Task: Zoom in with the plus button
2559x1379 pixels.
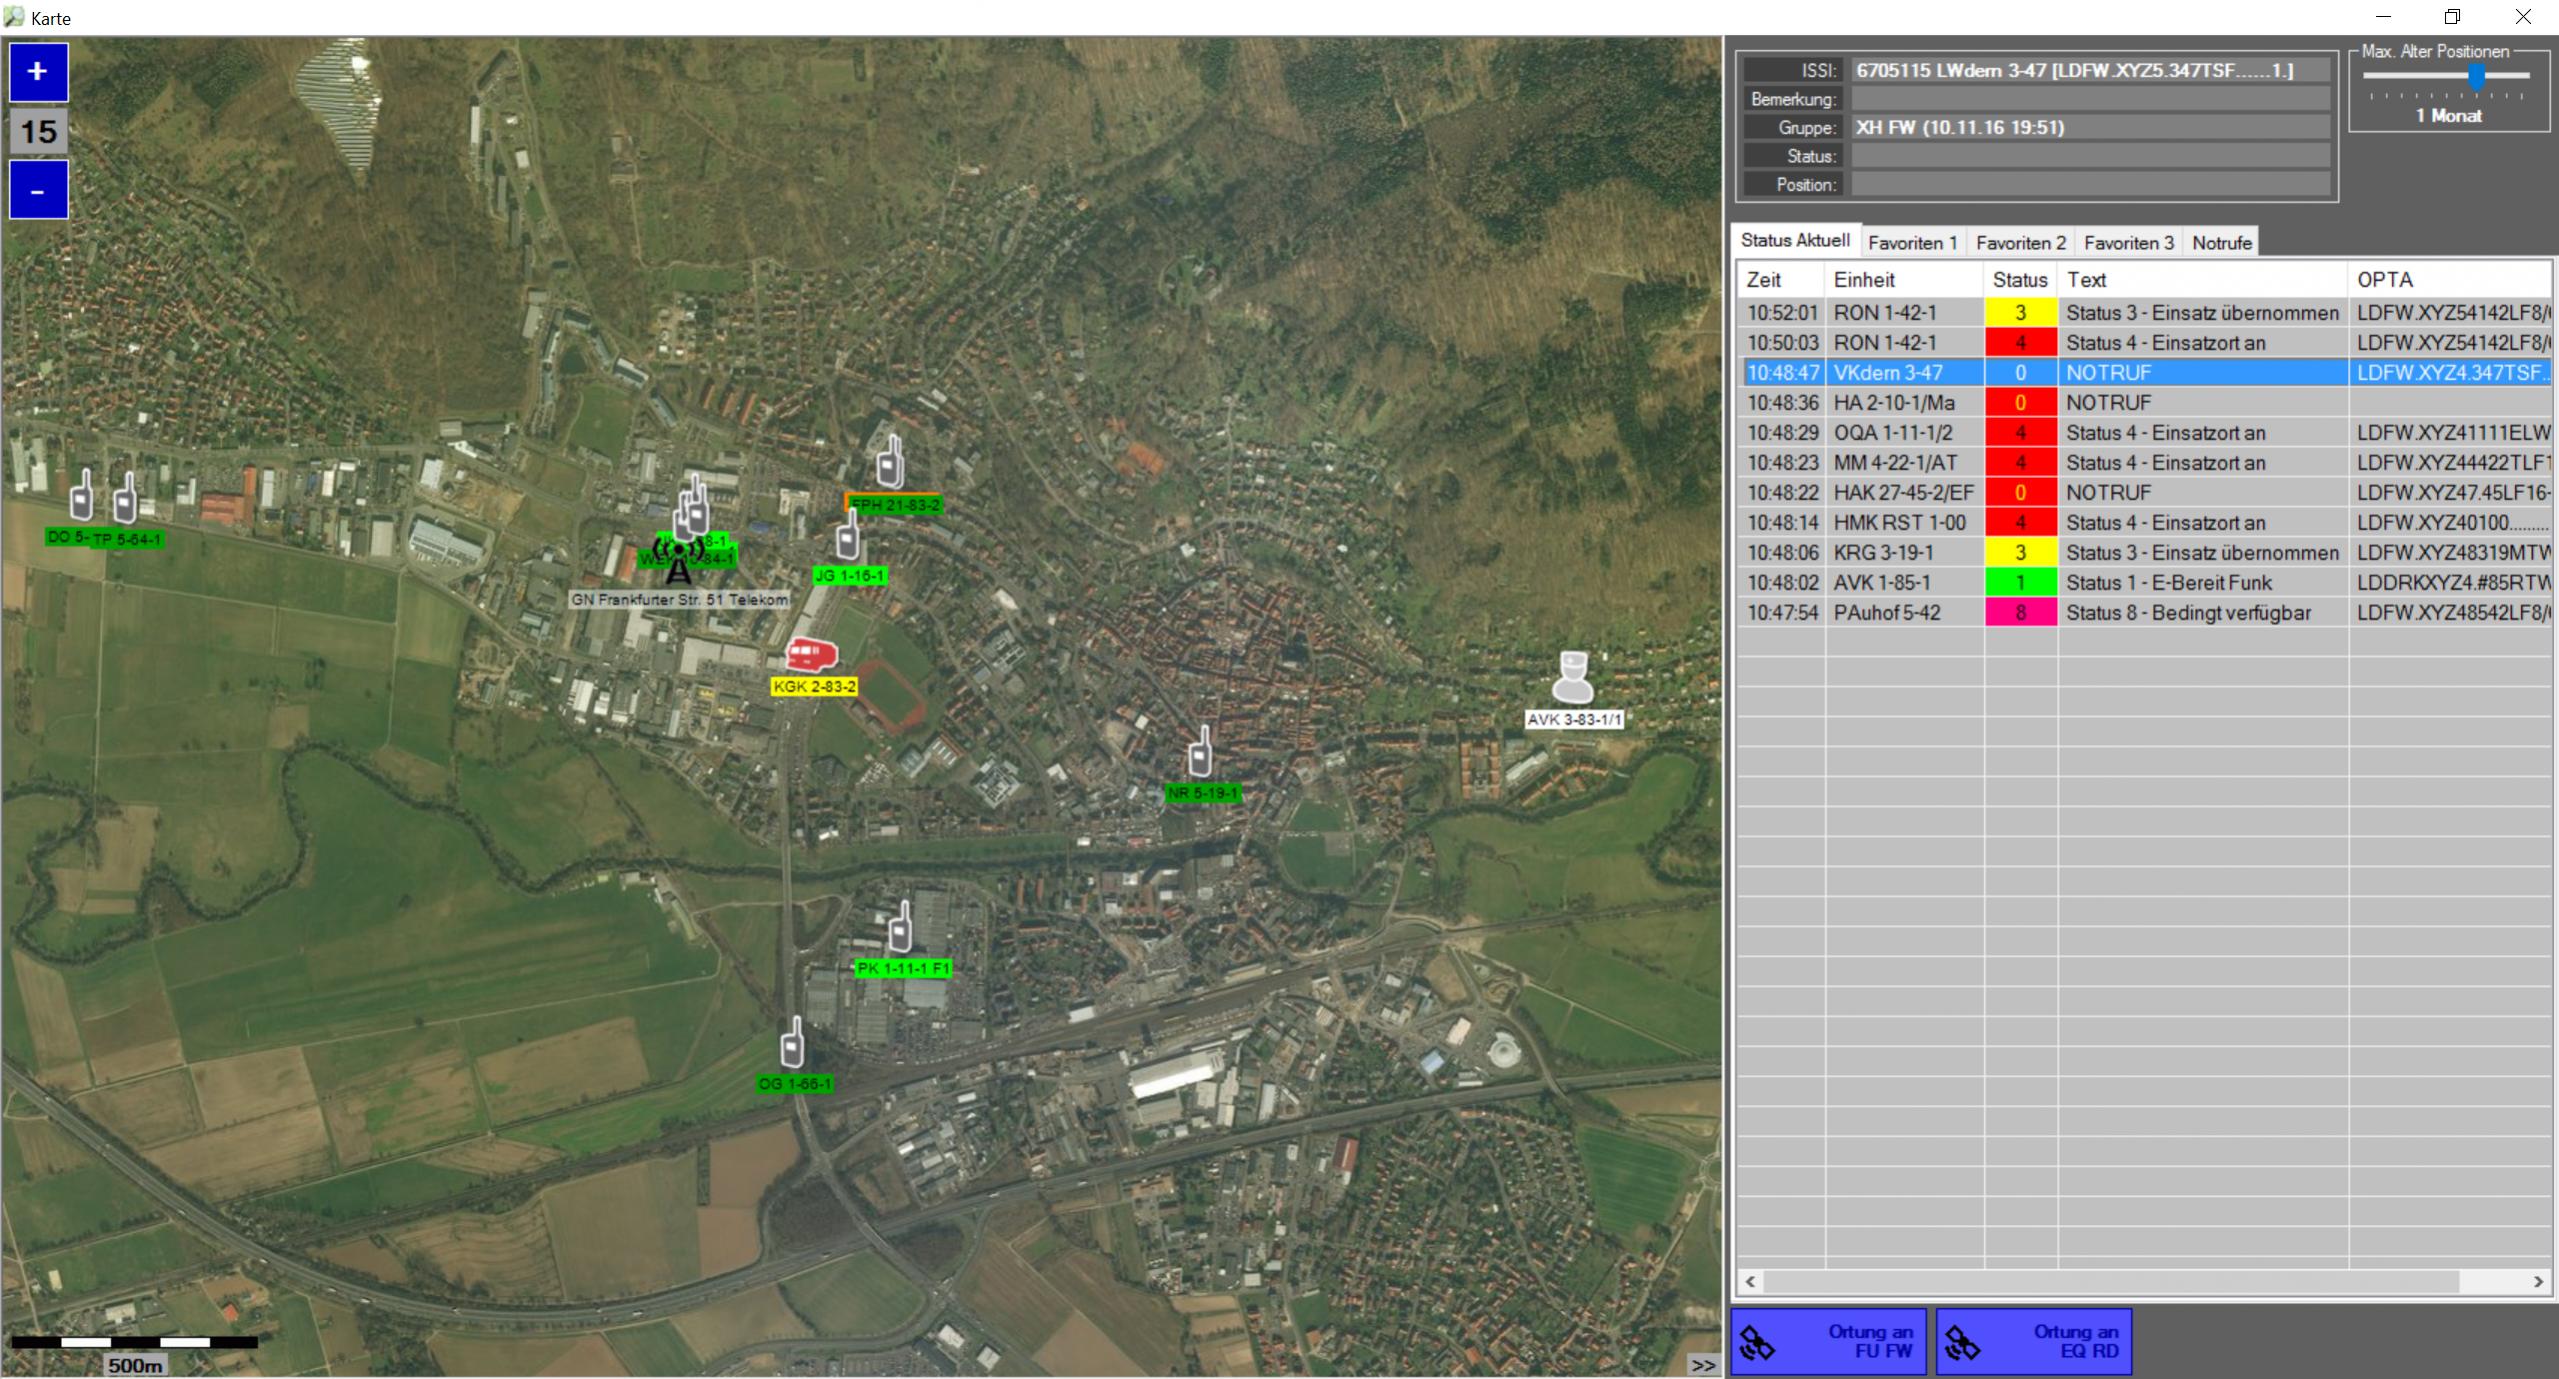Action: 39,72
